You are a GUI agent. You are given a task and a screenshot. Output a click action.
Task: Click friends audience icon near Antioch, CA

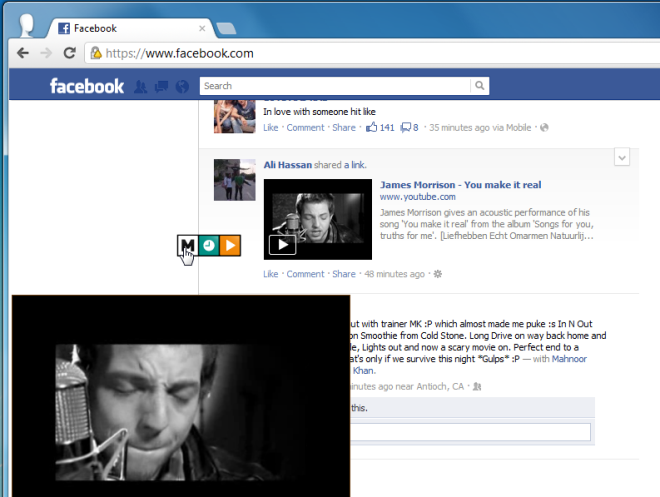click(x=477, y=386)
